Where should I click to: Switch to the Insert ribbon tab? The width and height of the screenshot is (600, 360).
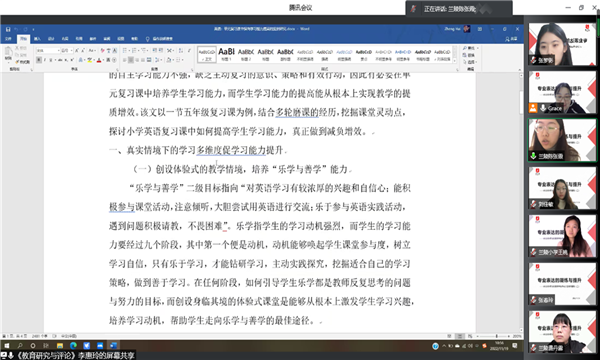[x=37, y=39]
